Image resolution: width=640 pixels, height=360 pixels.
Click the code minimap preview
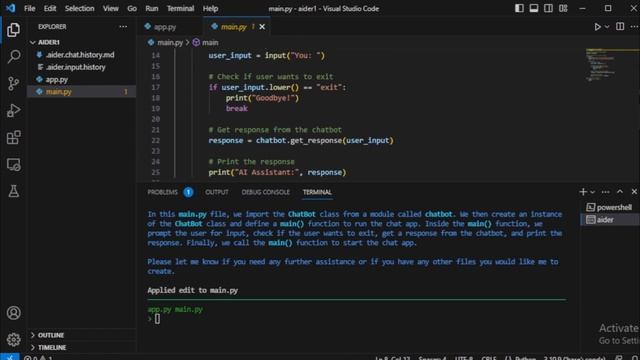pos(611,65)
